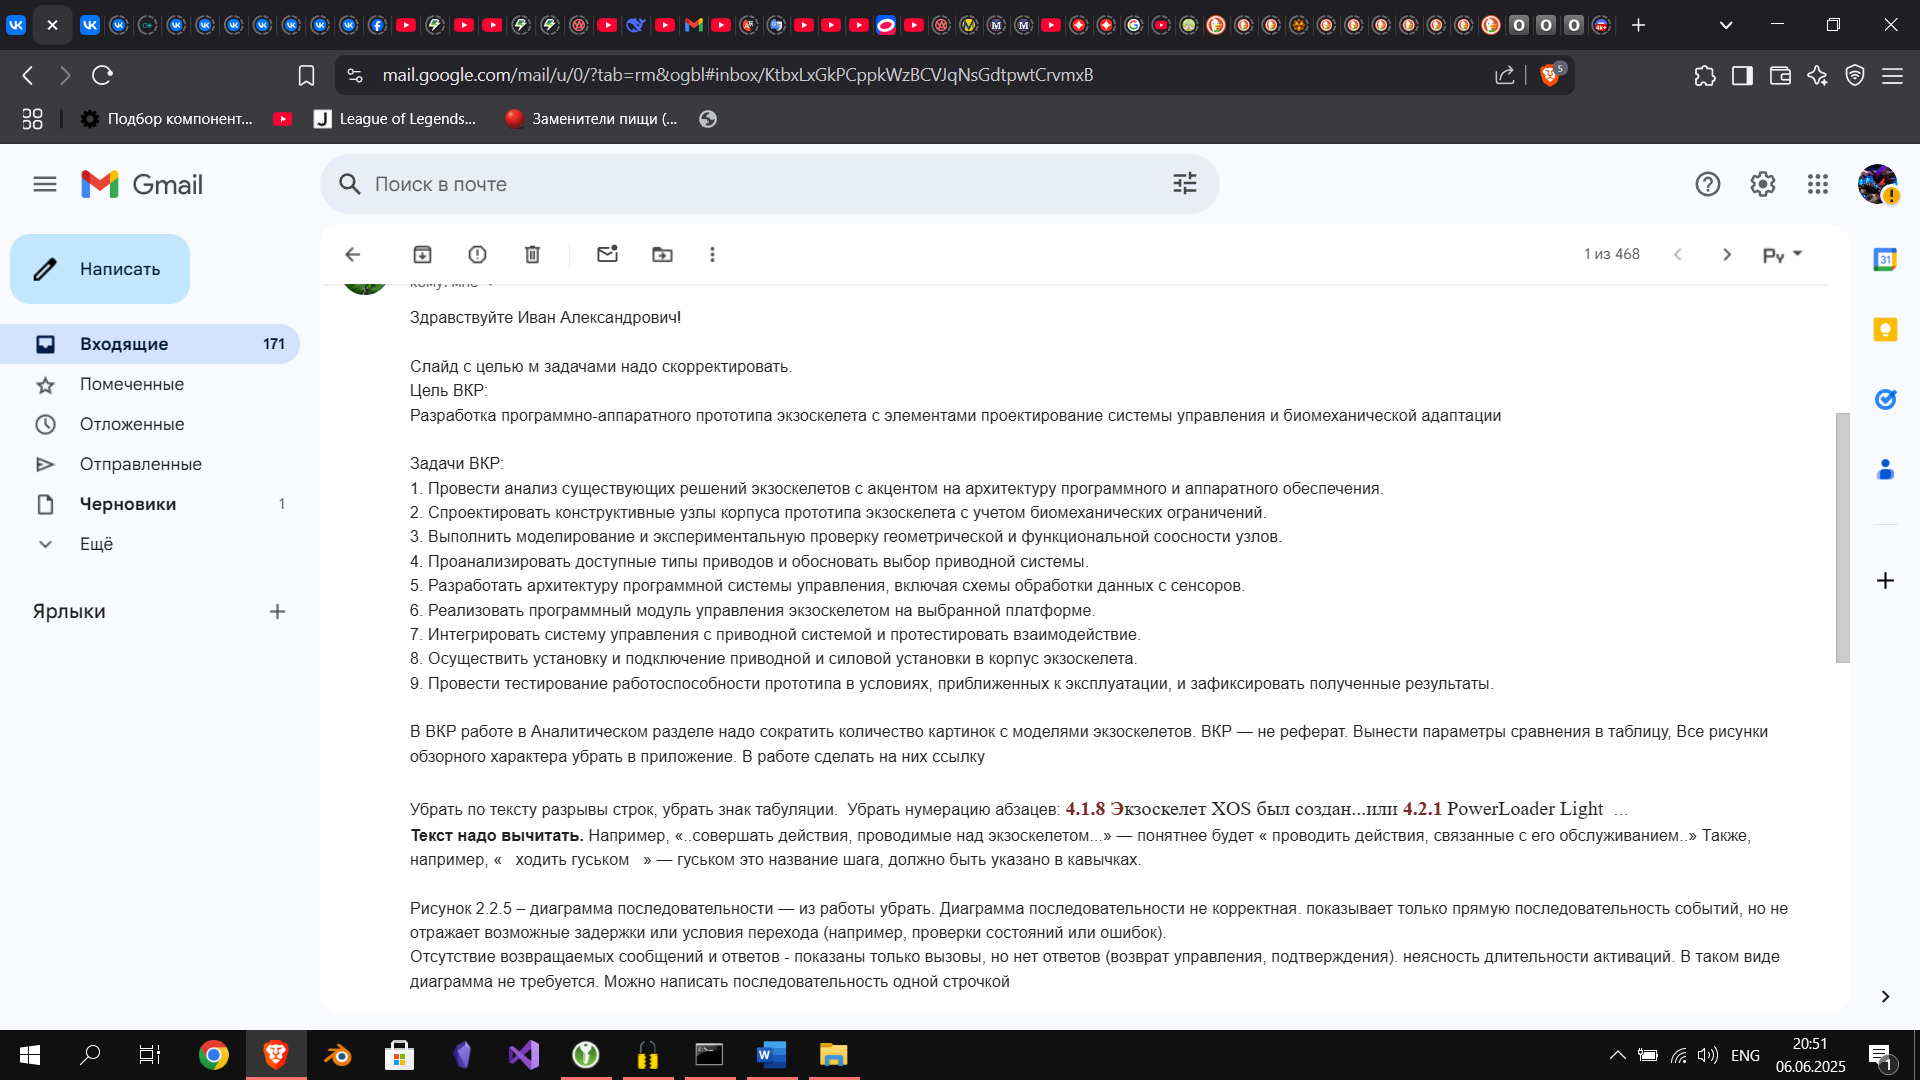Delete this email with trash icon
The width and height of the screenshot is (1920, 1080).
(533, 254)
